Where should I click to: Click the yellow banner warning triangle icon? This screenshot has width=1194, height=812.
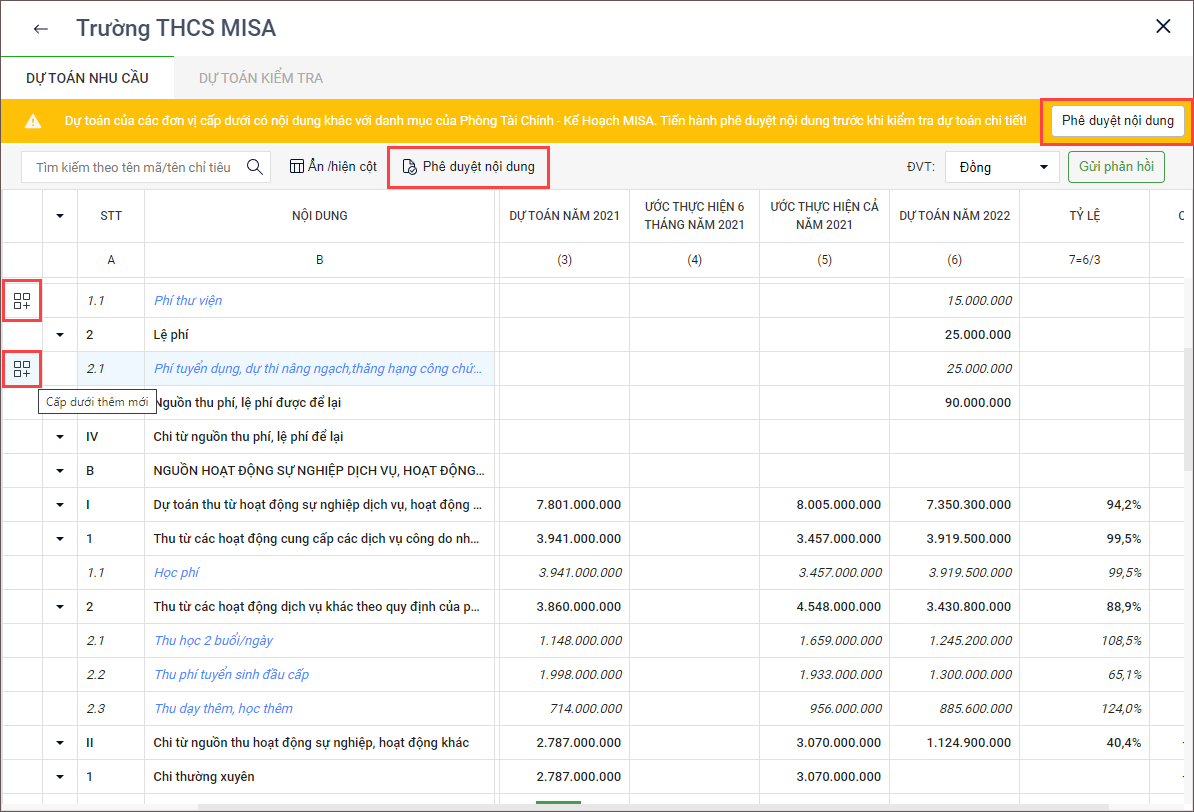click(x=33, y=121)
